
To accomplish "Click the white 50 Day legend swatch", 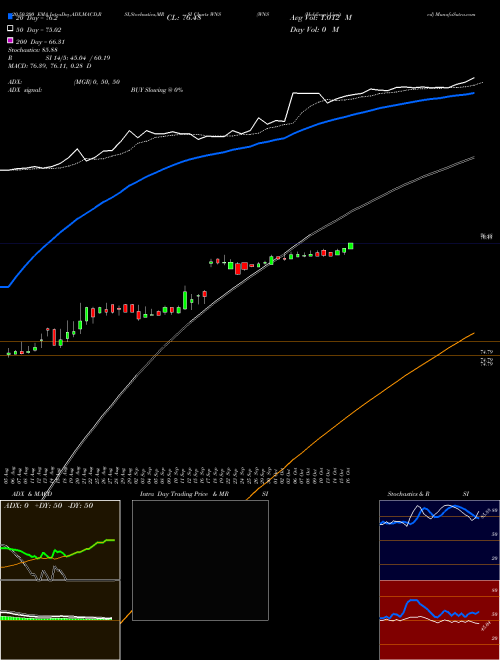I will tap(11, 29).
